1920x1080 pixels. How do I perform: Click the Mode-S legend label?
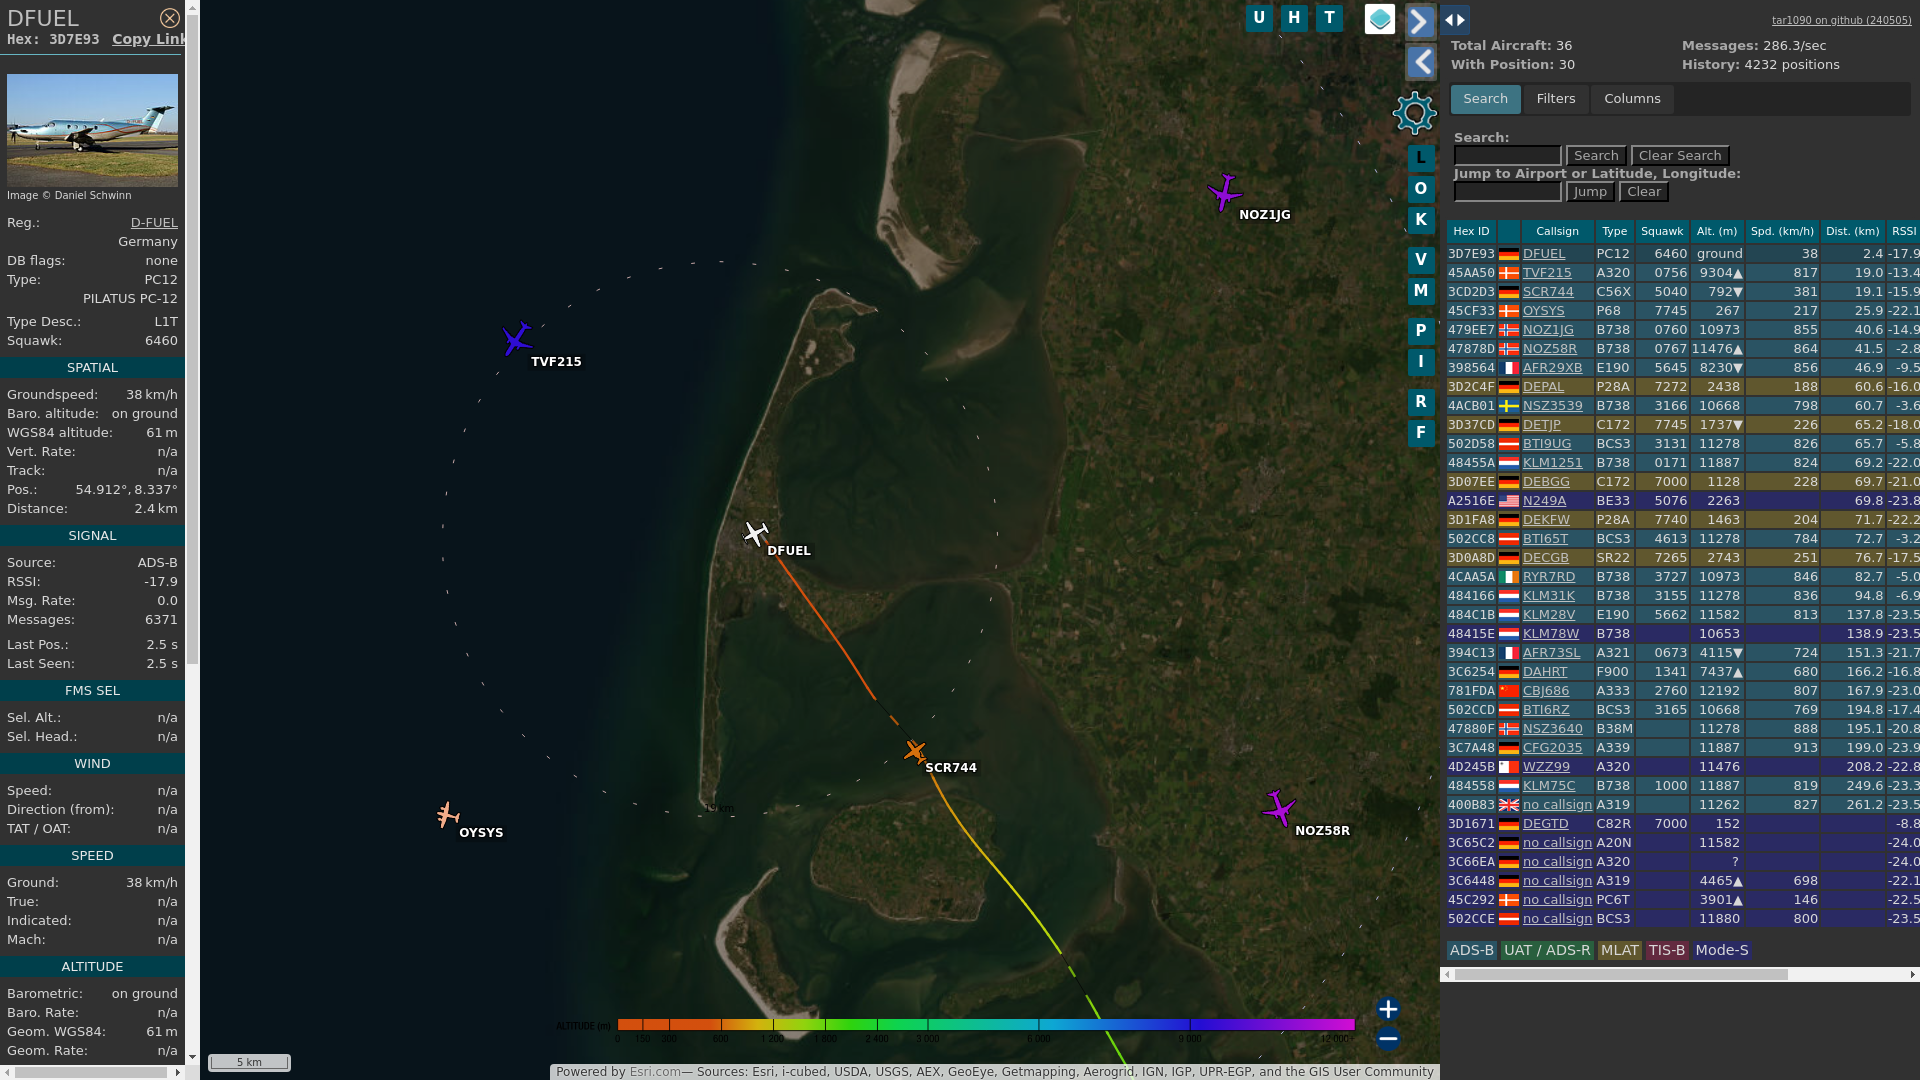coord(1721,951)
